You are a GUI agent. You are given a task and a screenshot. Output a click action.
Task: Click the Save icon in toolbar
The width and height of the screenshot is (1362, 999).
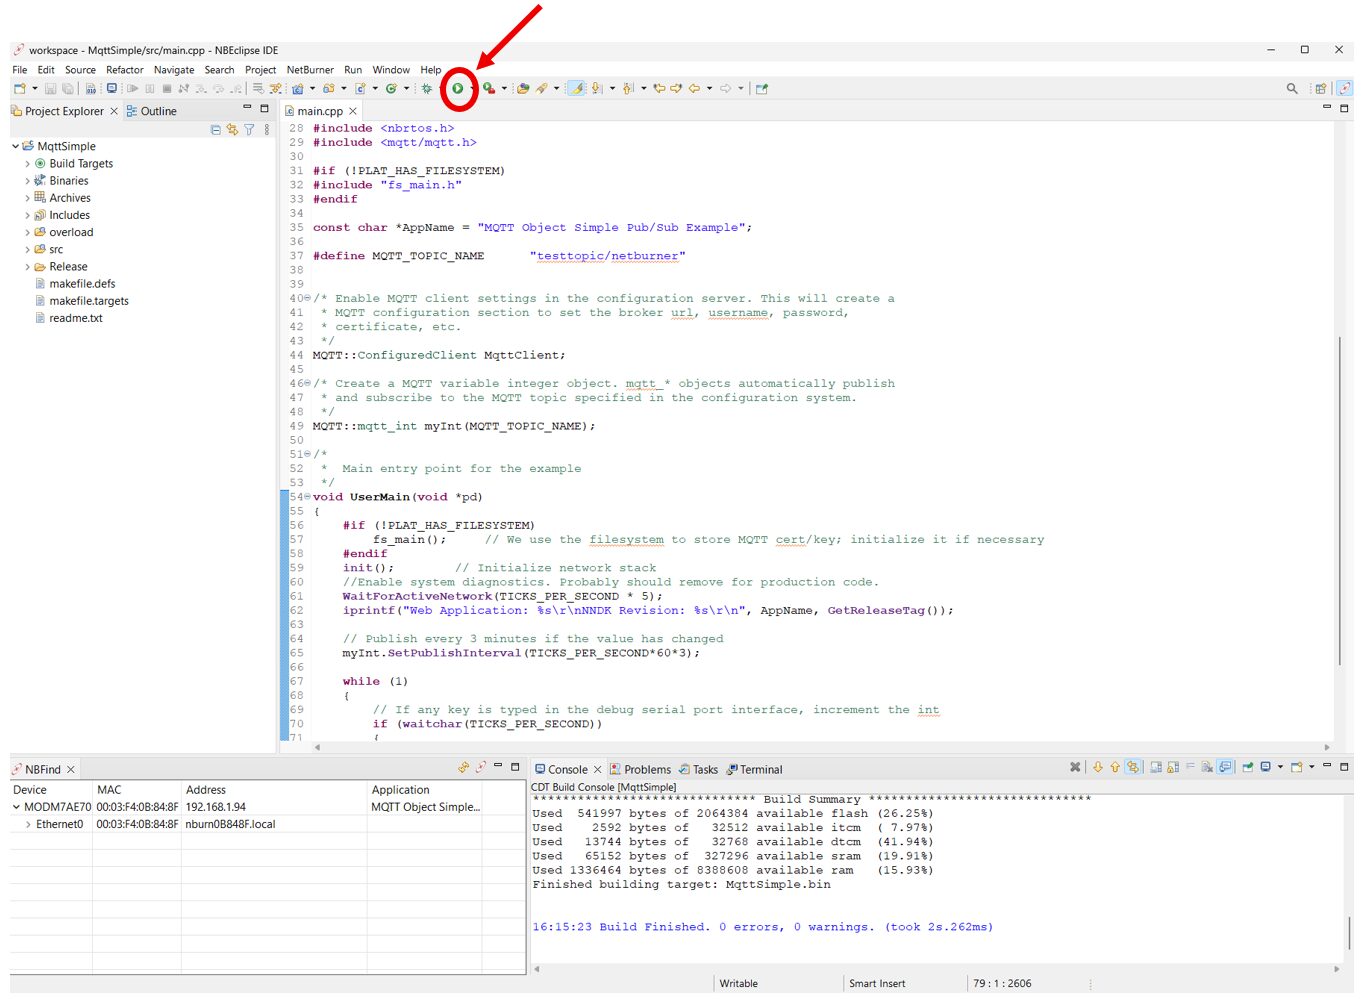coord(50,88)
